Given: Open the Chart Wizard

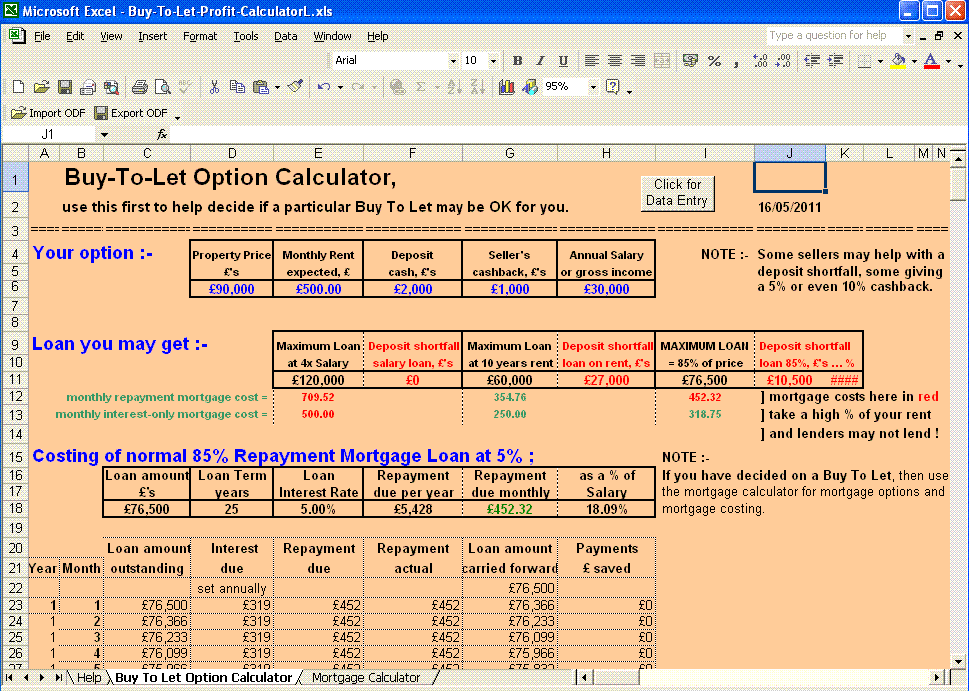Looking at the screenshot, I should (507, 87).
